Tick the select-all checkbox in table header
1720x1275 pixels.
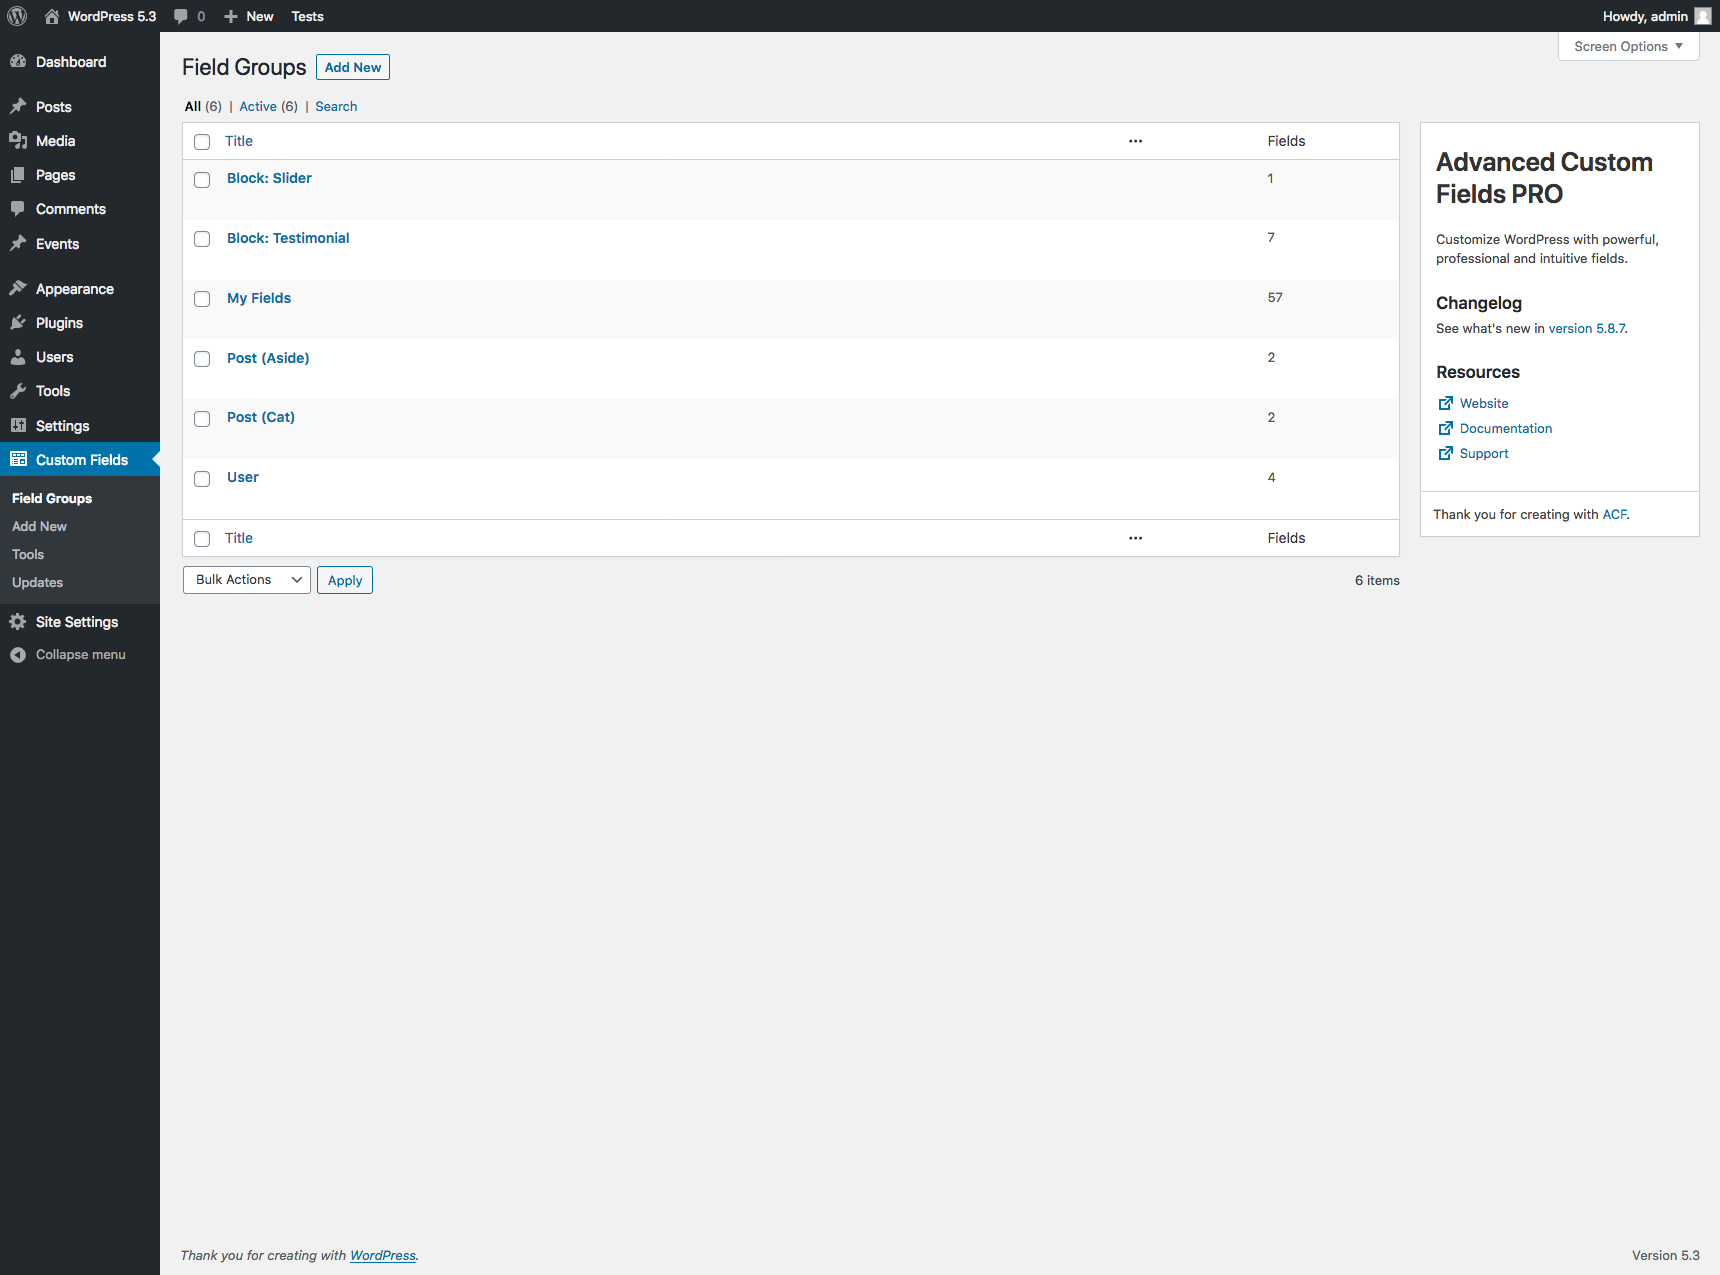pyautogui.click(x=202, y=142)
